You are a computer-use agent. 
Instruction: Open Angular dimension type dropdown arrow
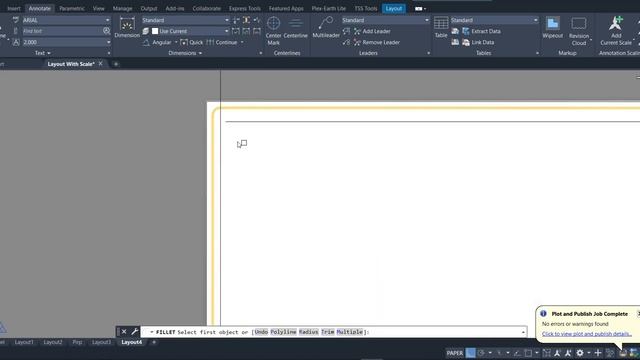(176, 42)
